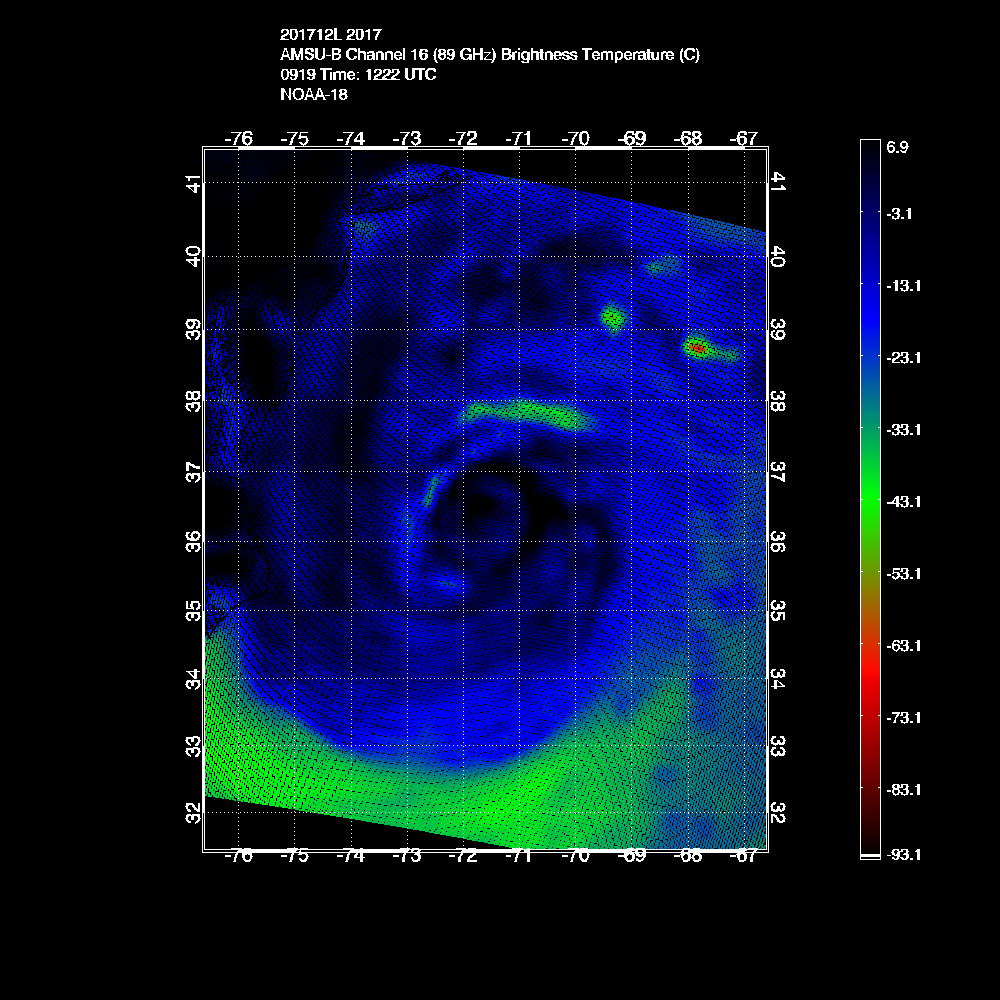This screenshot has width=1000, height=1000.
Task: Click the "-33.1" colorbar label
Action: pyautogui.click(x=904, y=430)
